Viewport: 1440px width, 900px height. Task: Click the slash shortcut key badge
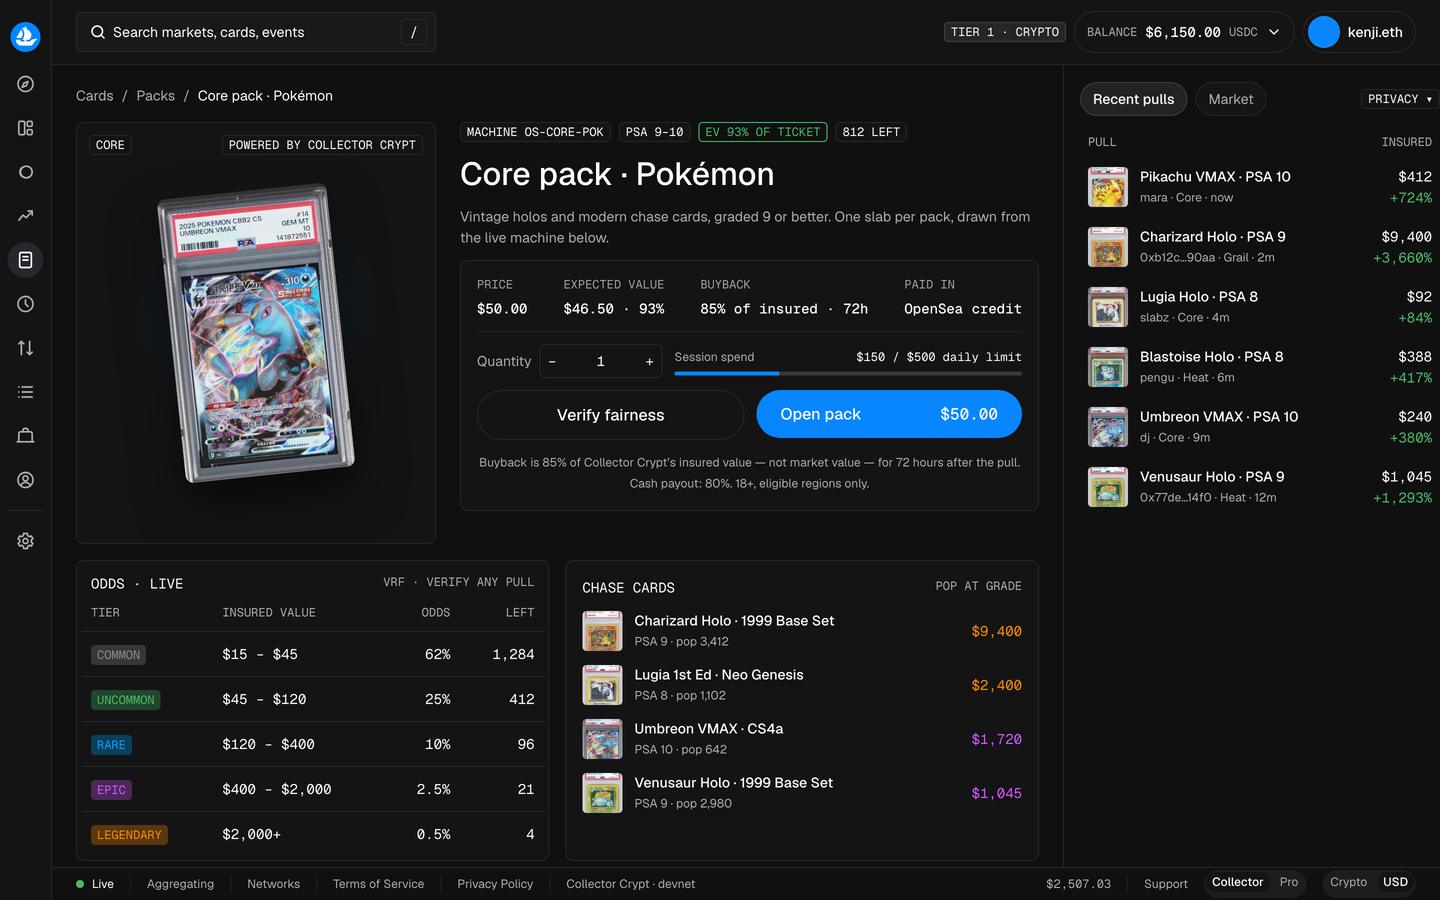[414, 32]
